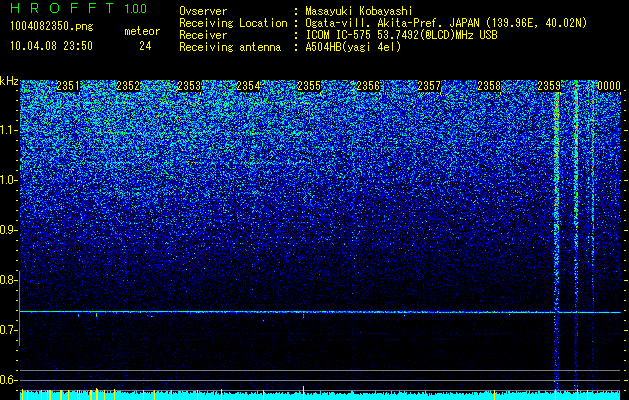This screenshot has height=400, width=629.
Task: Click the 2356 time marker
Action: (368, 86)
